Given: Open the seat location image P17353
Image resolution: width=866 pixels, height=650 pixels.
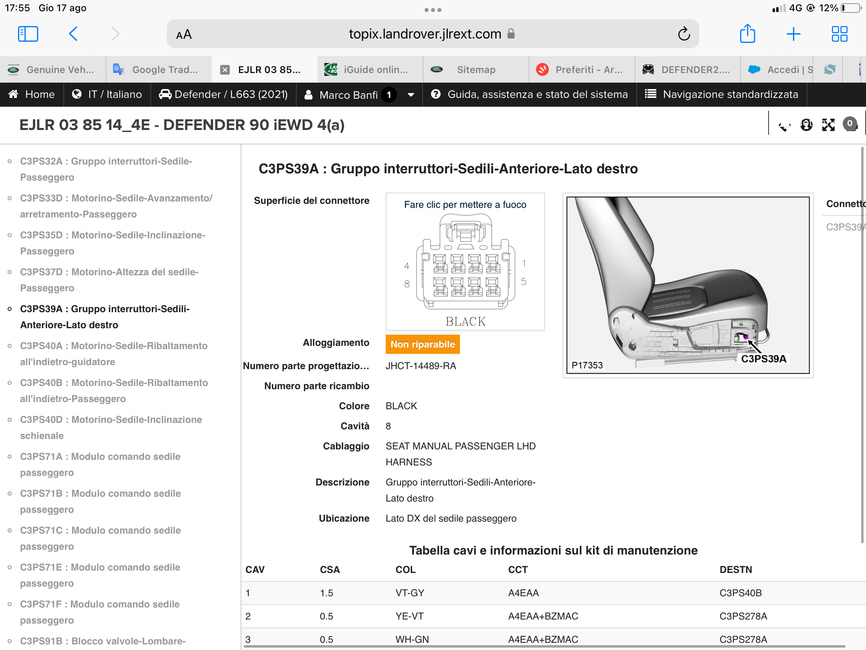Looking at the screenshot, I should point(688,285).
